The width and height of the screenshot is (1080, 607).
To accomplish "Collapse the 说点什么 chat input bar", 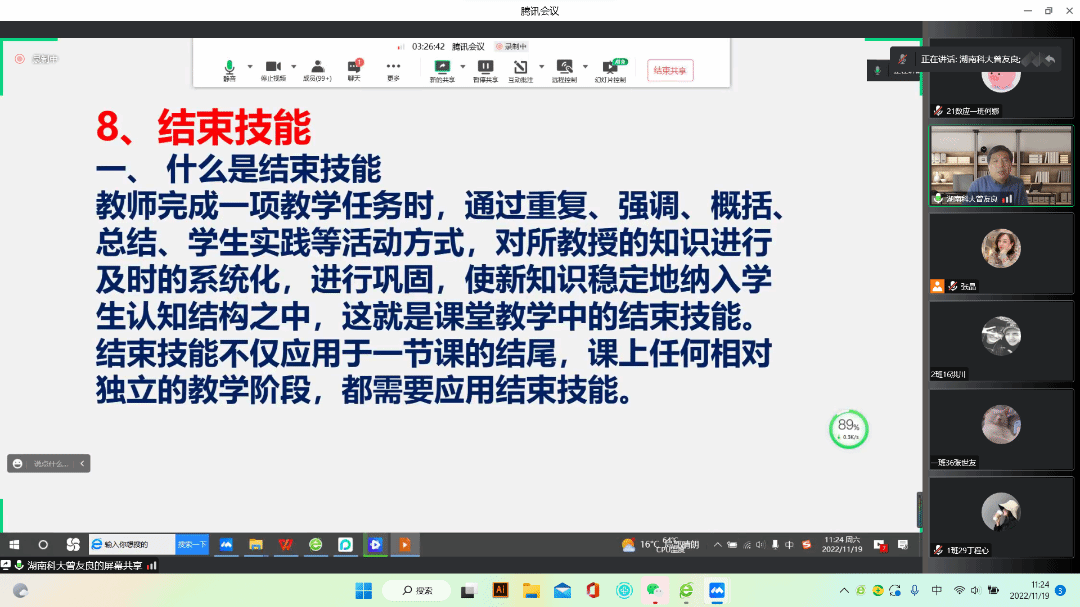I will [x=83, y=463].
